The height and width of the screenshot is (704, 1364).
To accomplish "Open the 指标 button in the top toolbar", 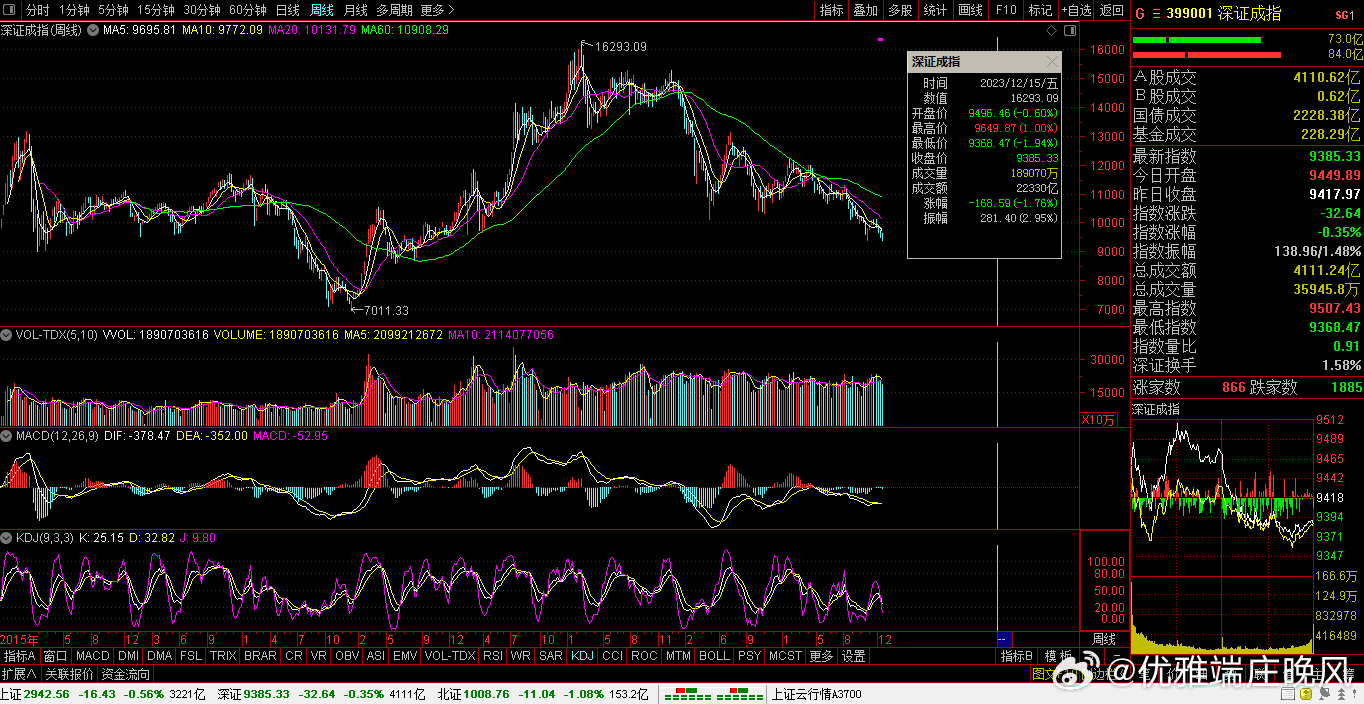I will pos(831,10).
